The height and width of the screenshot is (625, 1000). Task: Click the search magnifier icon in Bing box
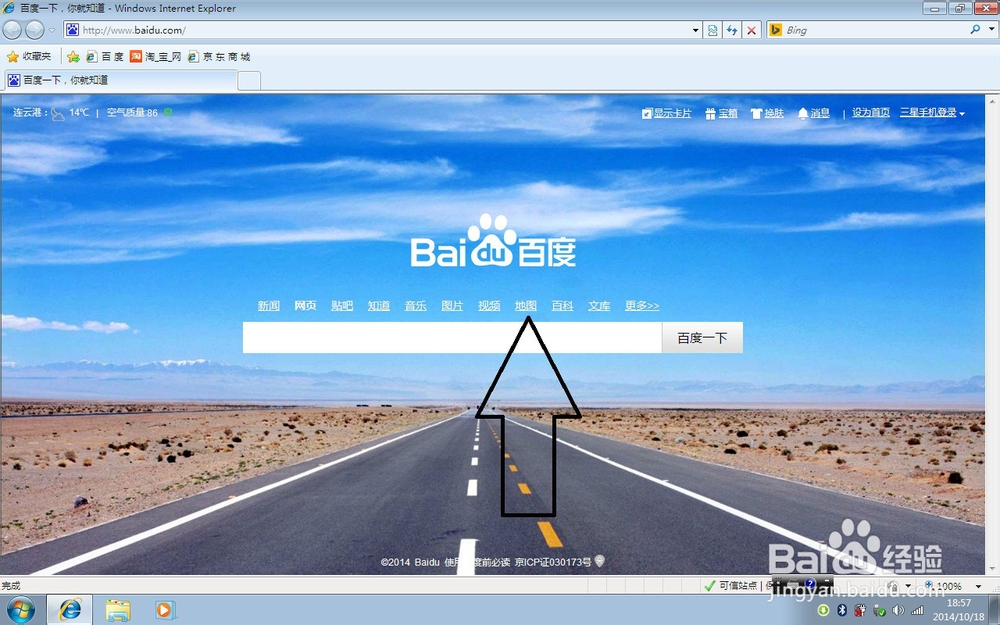[975, 29]
